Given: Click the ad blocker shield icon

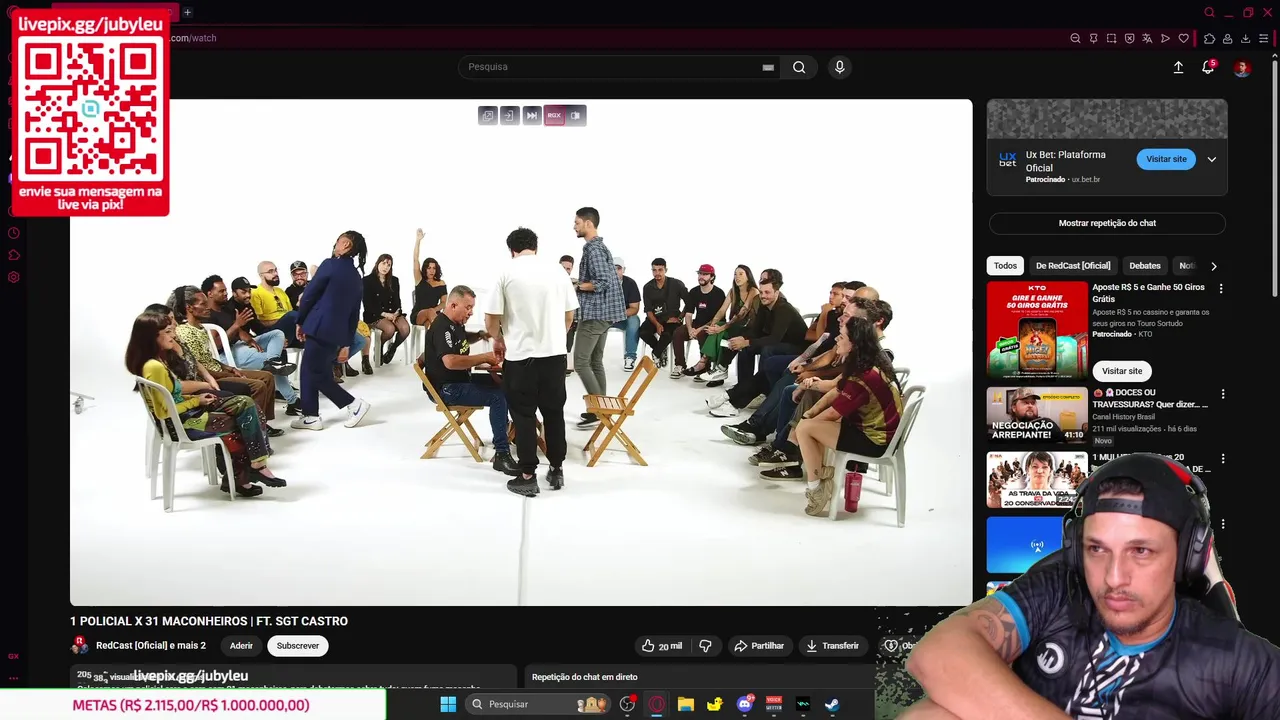Looking at the screenshot, I should 1129,38.
